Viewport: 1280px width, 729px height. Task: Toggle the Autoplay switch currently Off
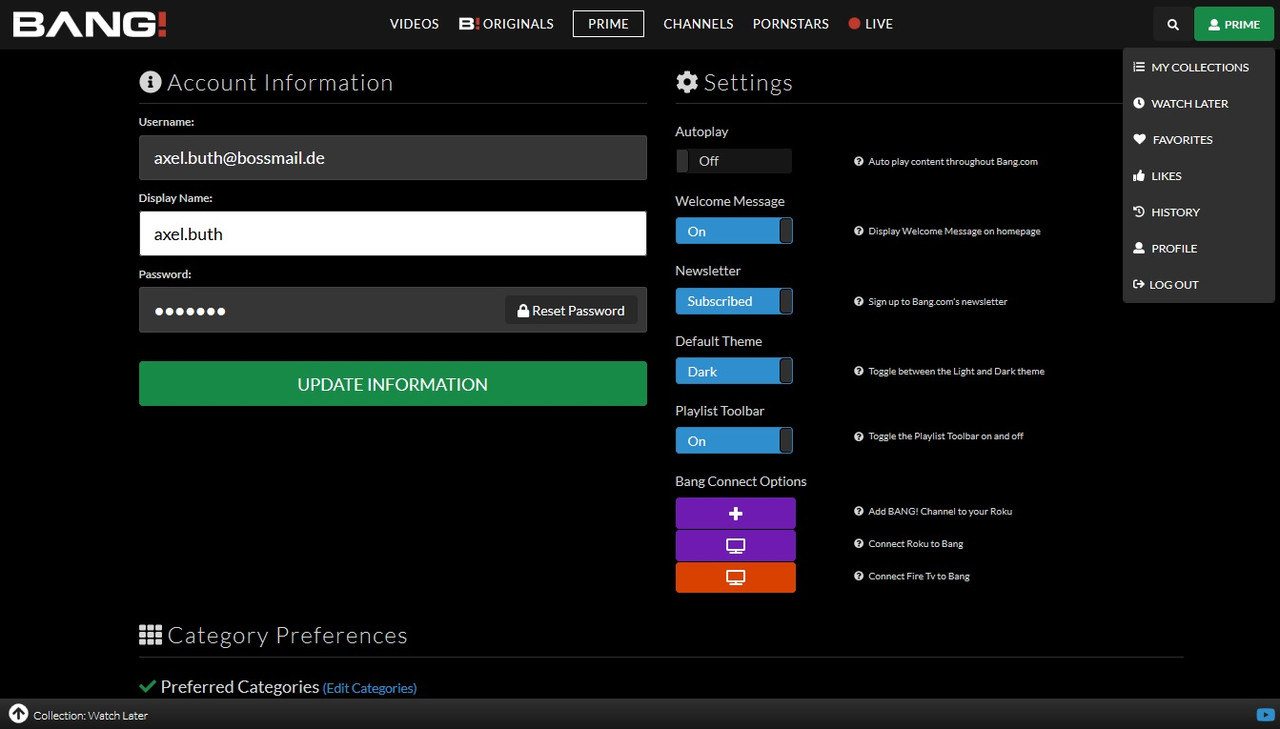734,161
